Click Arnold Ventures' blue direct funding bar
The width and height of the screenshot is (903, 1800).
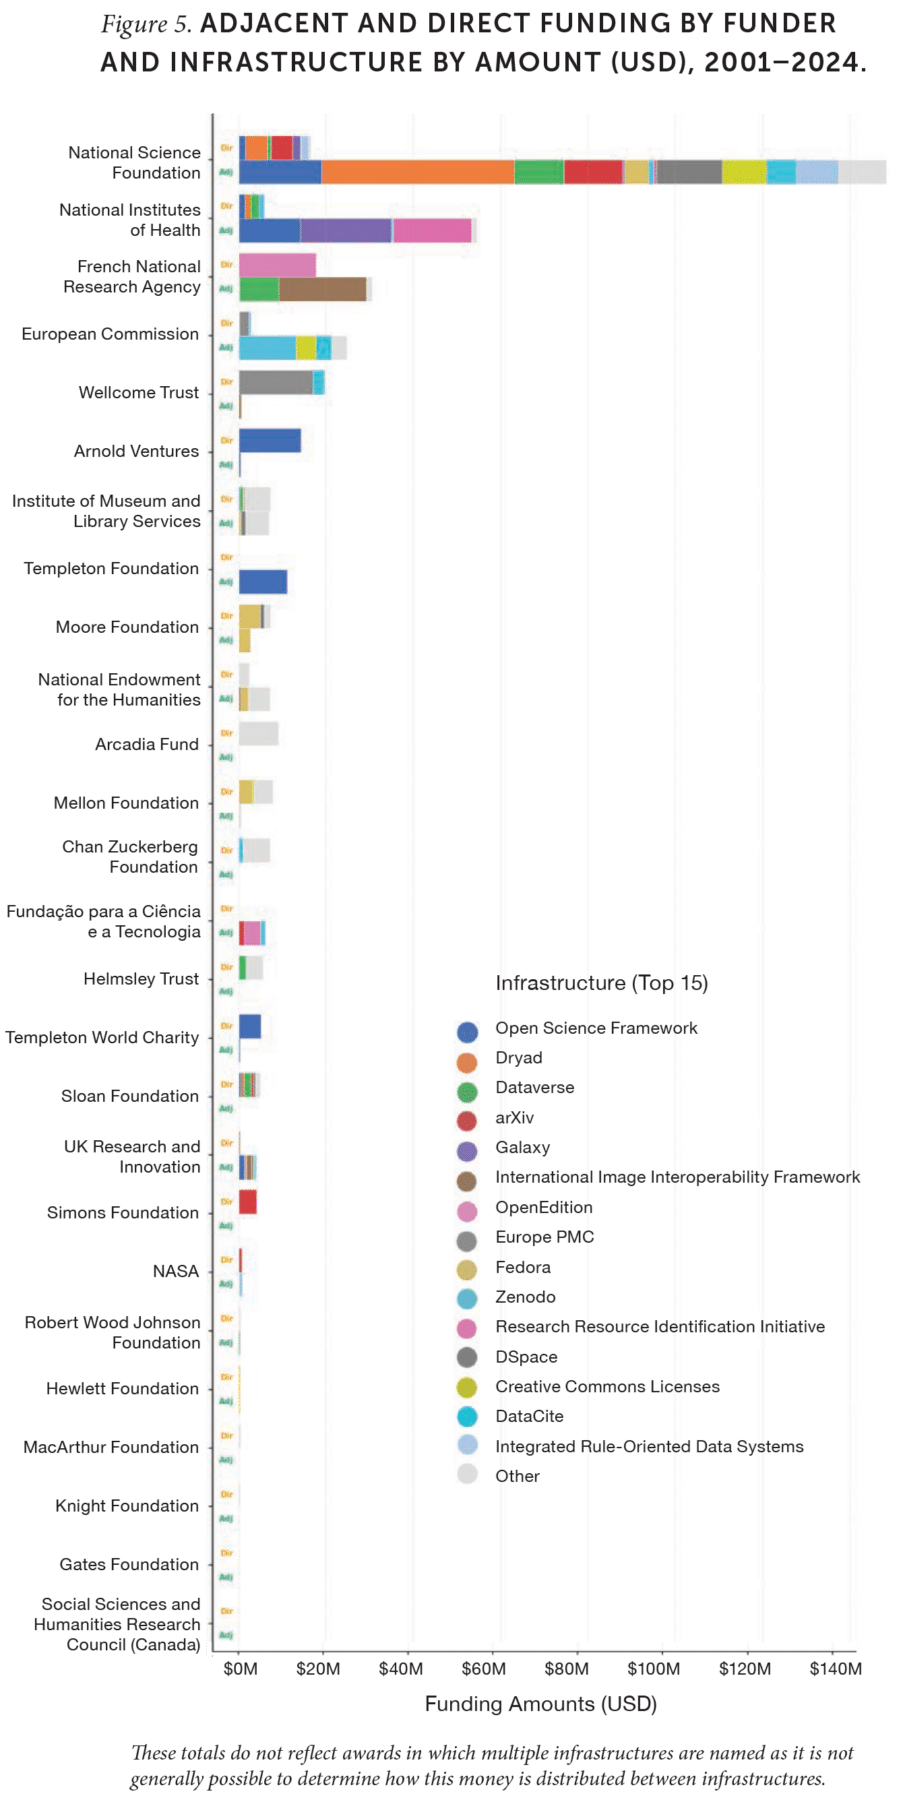tap(270, 440)
